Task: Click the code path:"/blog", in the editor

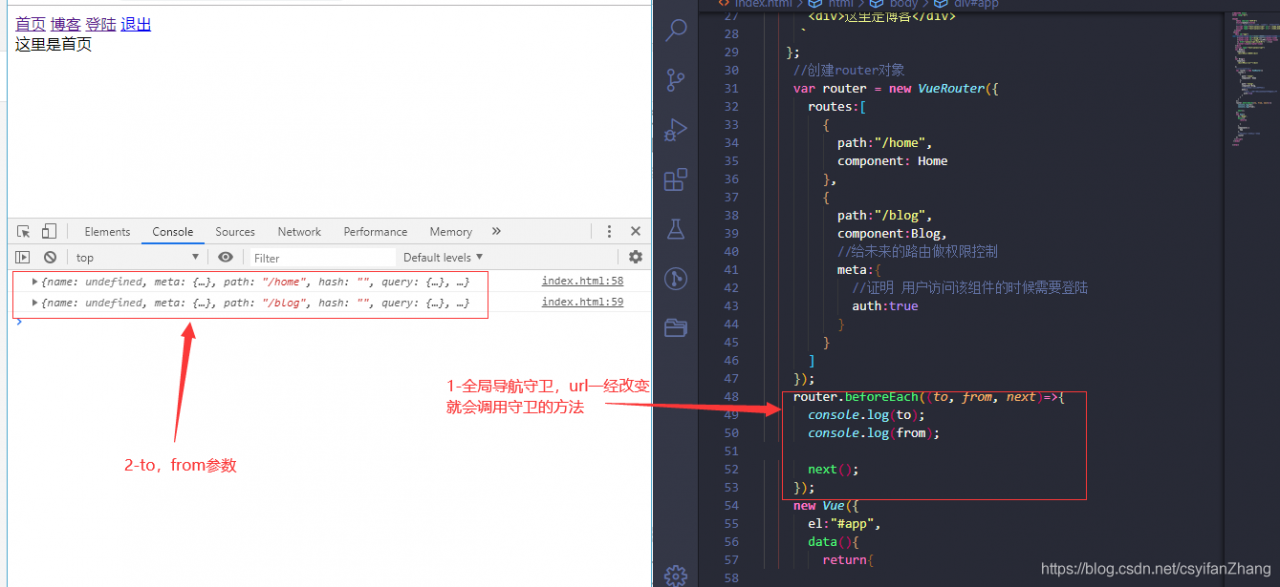Action: point(885,215)
